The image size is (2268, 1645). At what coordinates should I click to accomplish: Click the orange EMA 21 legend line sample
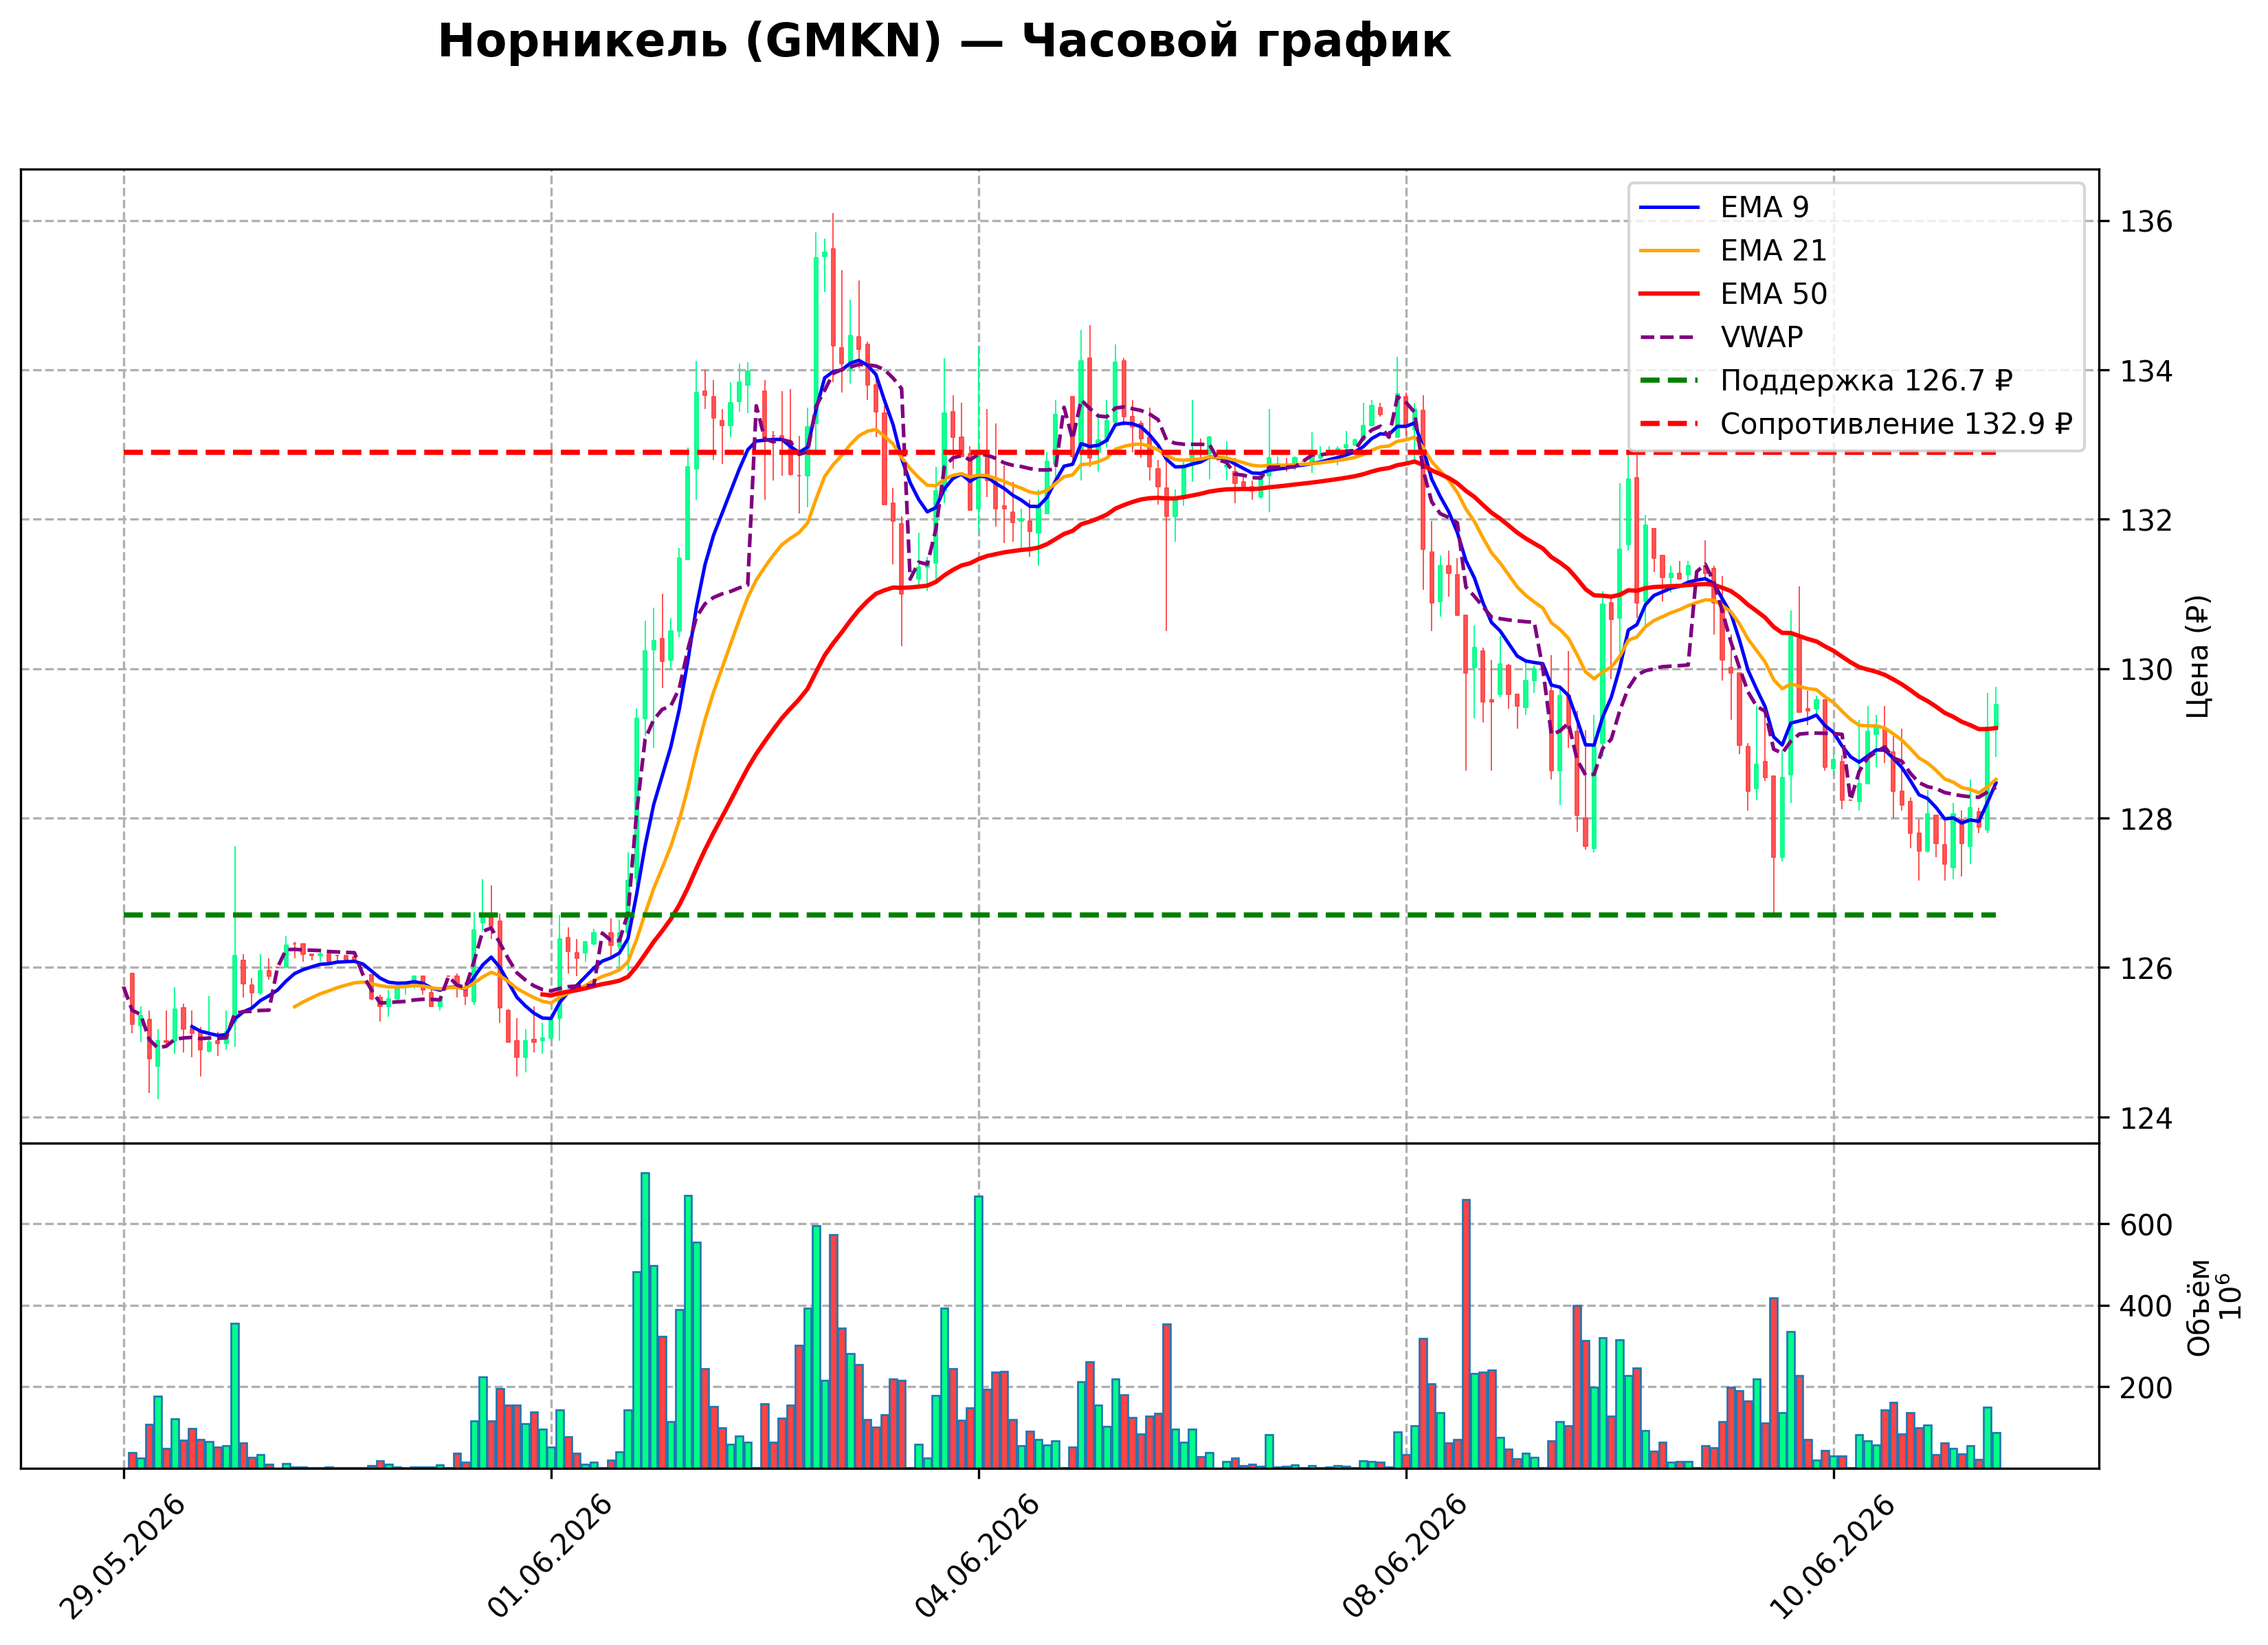tap(1669, 250)
